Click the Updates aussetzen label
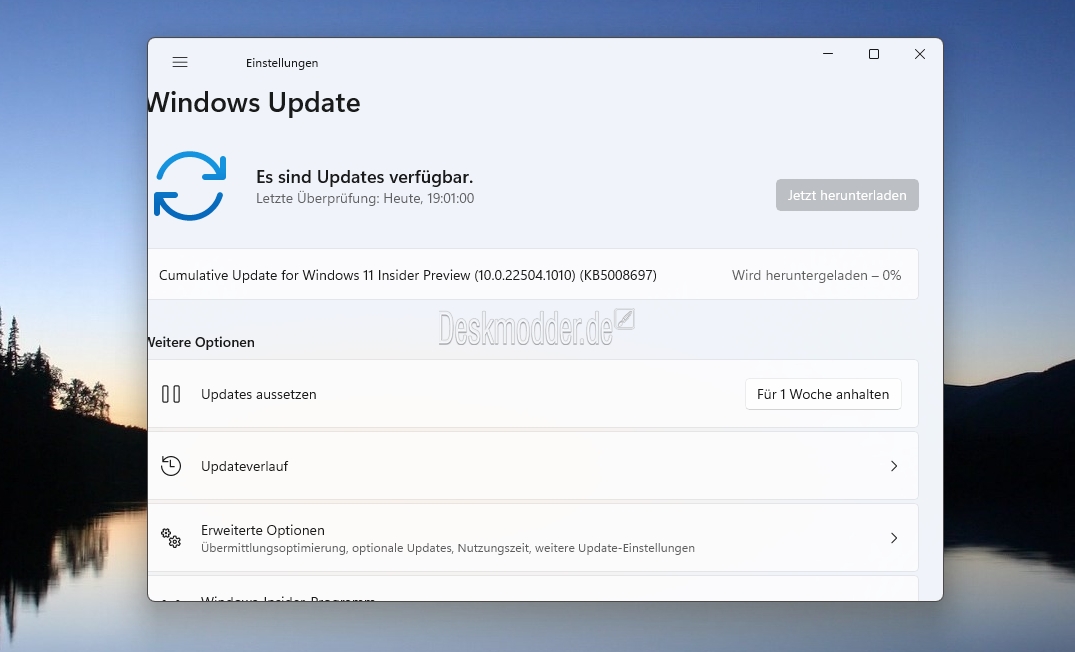The image size is (1075, 652). tap(258, 394)
